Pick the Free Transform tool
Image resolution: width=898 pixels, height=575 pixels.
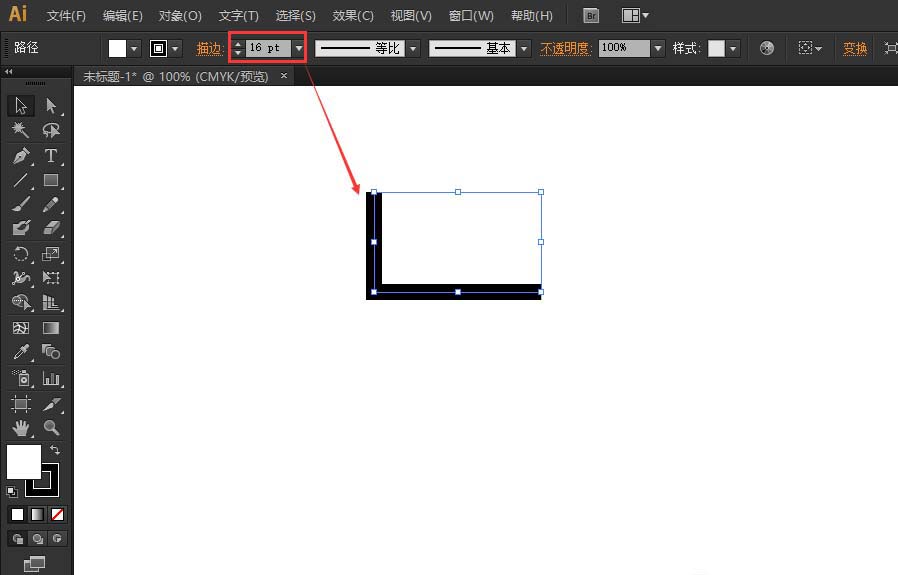pos(51,278)
